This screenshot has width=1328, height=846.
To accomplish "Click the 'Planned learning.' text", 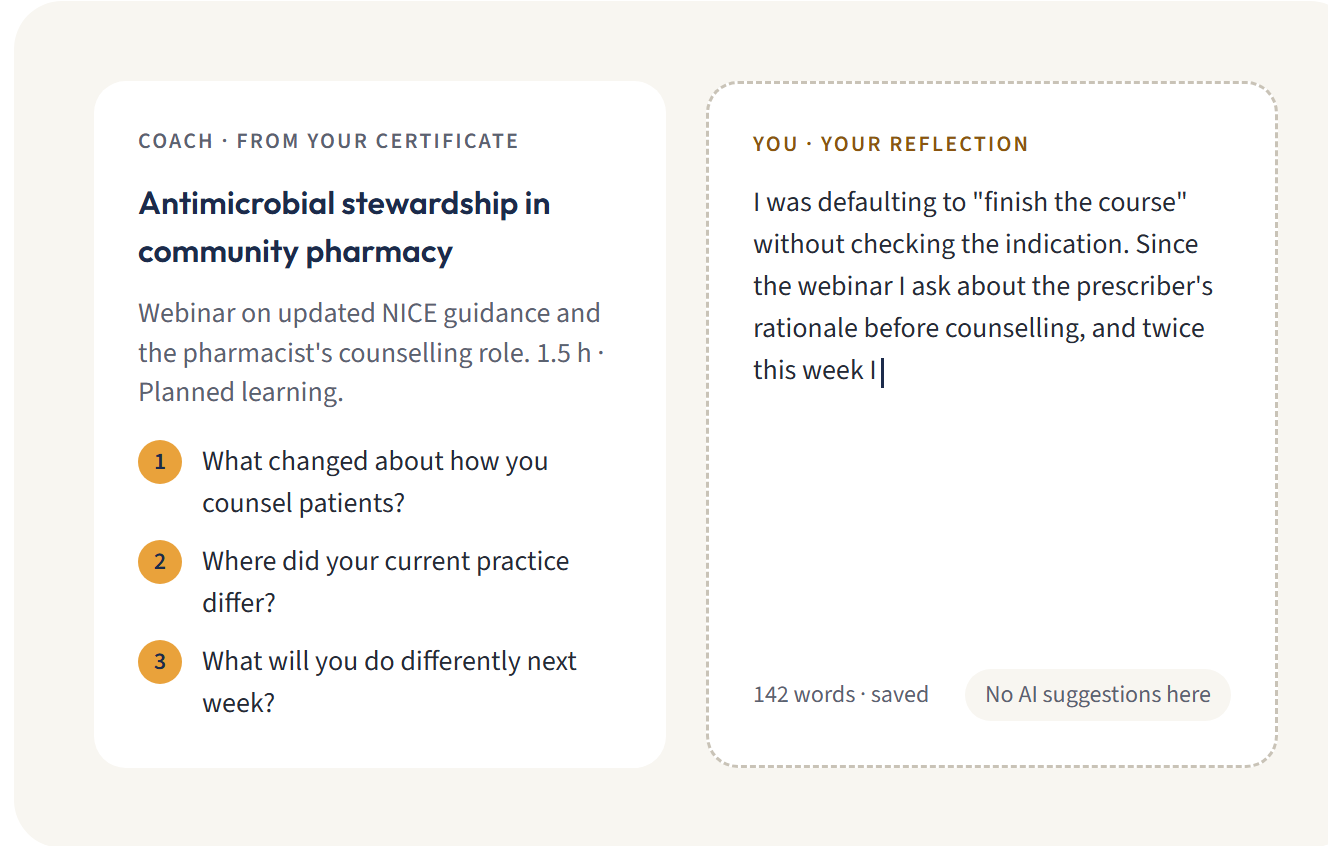I will [241, 393].
